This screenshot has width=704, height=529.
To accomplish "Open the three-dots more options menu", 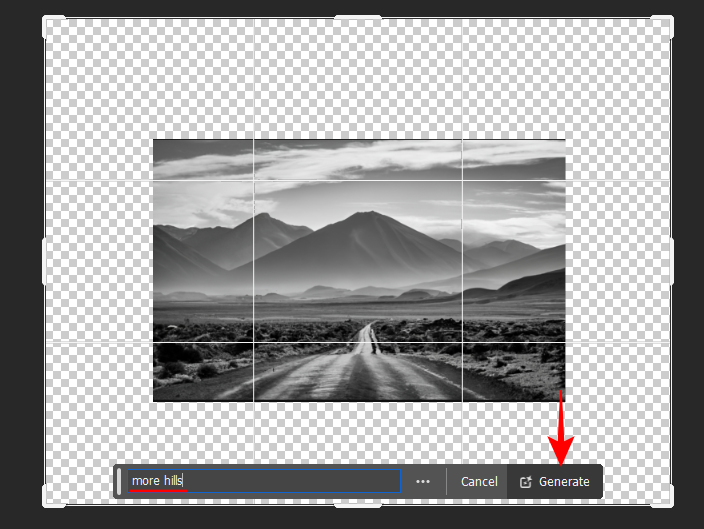I will tap(423, 482).
